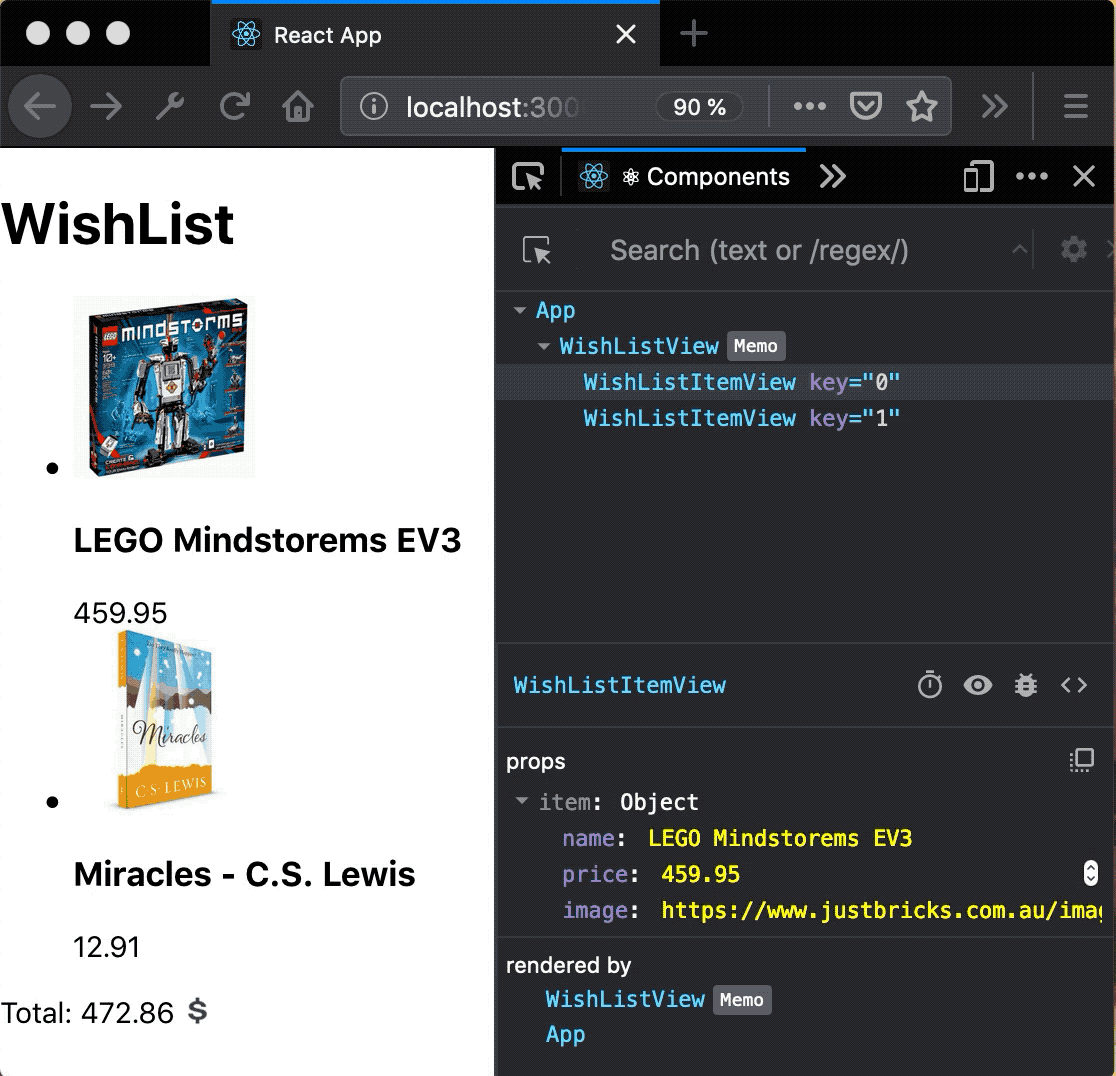Edit the name prop value
This screenshot has width=1116, height=1076.
point(779,838)
